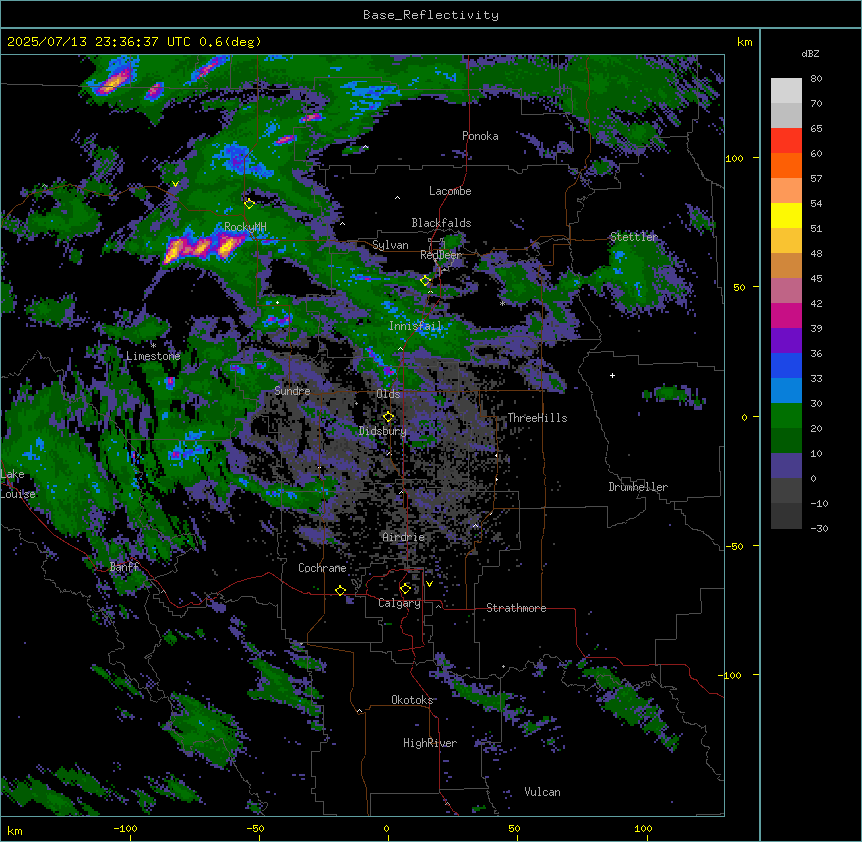
Task: Click the Strathmore label
Action: pos(516,608)
